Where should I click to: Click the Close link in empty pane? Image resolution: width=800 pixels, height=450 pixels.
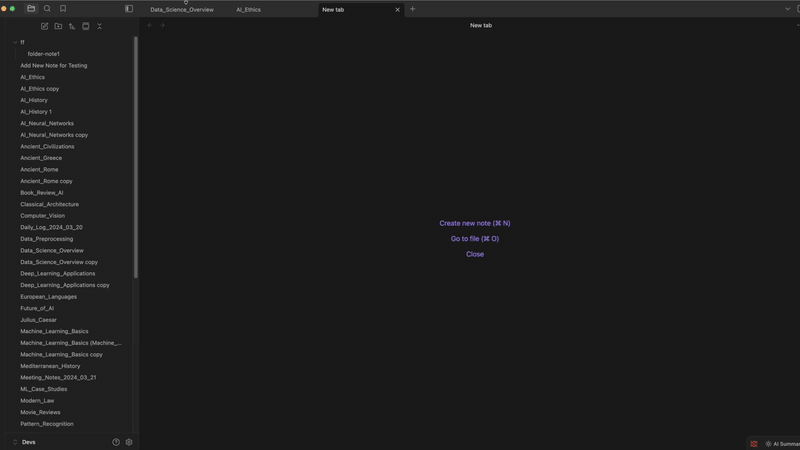point(475,254)
